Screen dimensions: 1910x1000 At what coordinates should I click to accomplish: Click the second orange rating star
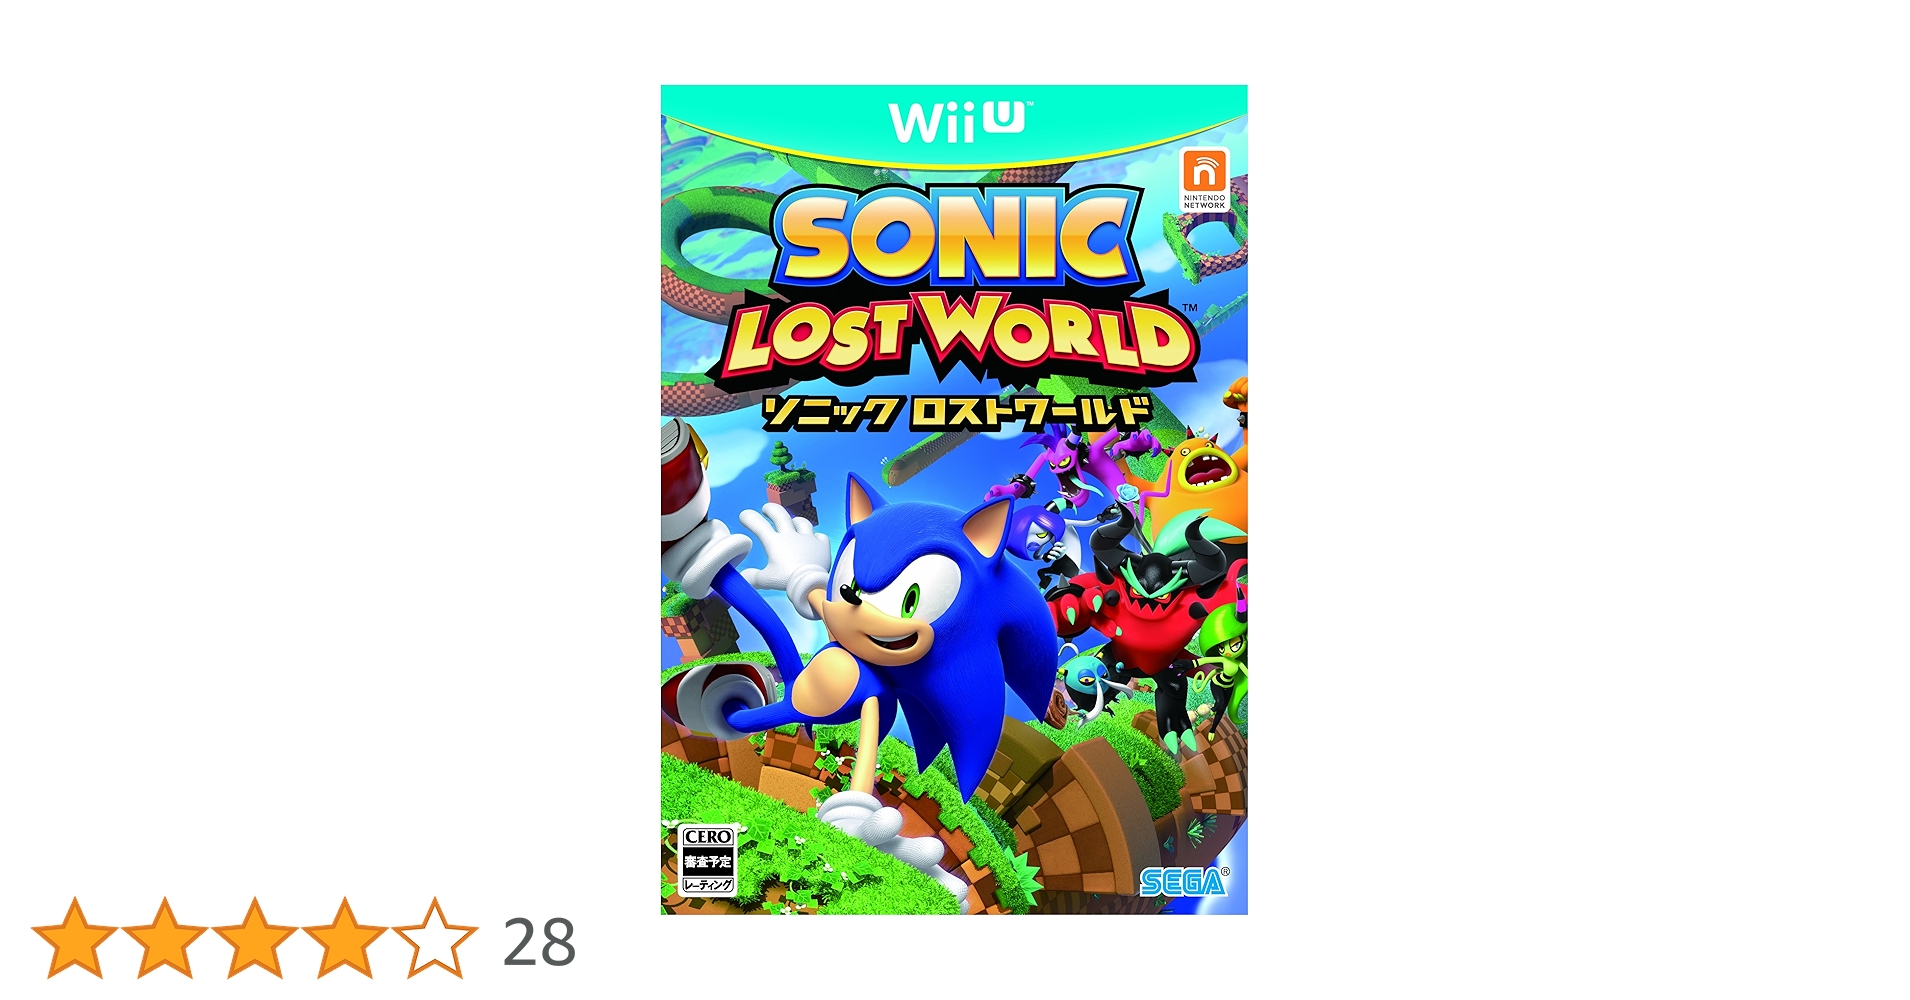pos(165,938)
